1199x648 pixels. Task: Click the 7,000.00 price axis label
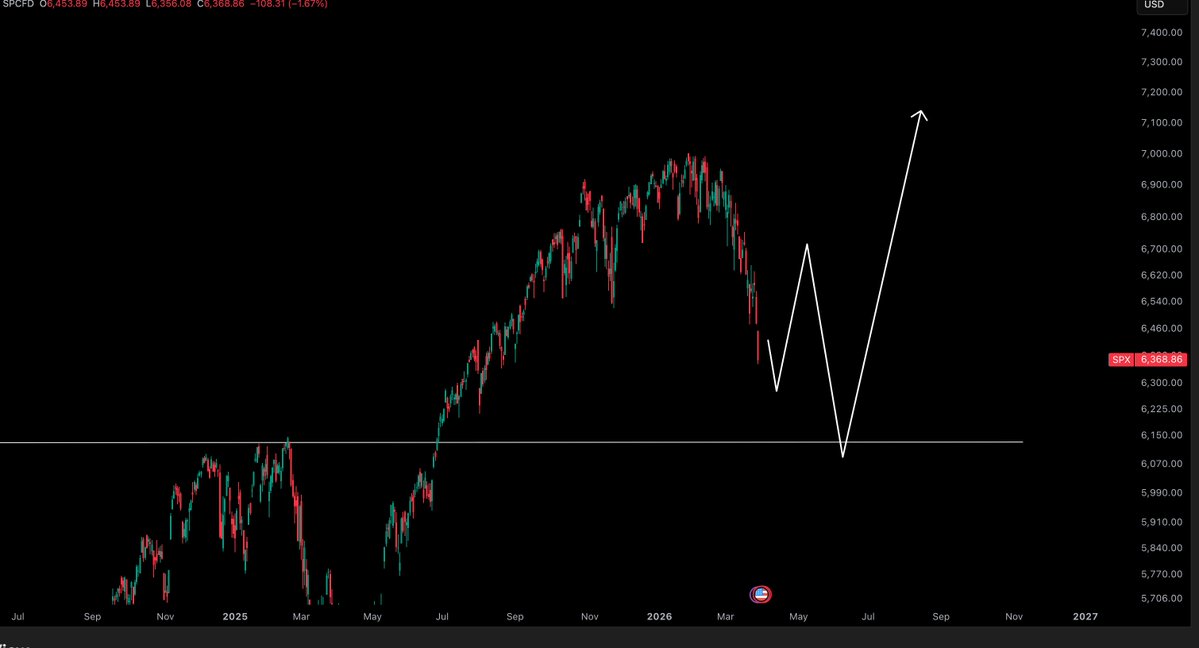[x=1161, y=154]
